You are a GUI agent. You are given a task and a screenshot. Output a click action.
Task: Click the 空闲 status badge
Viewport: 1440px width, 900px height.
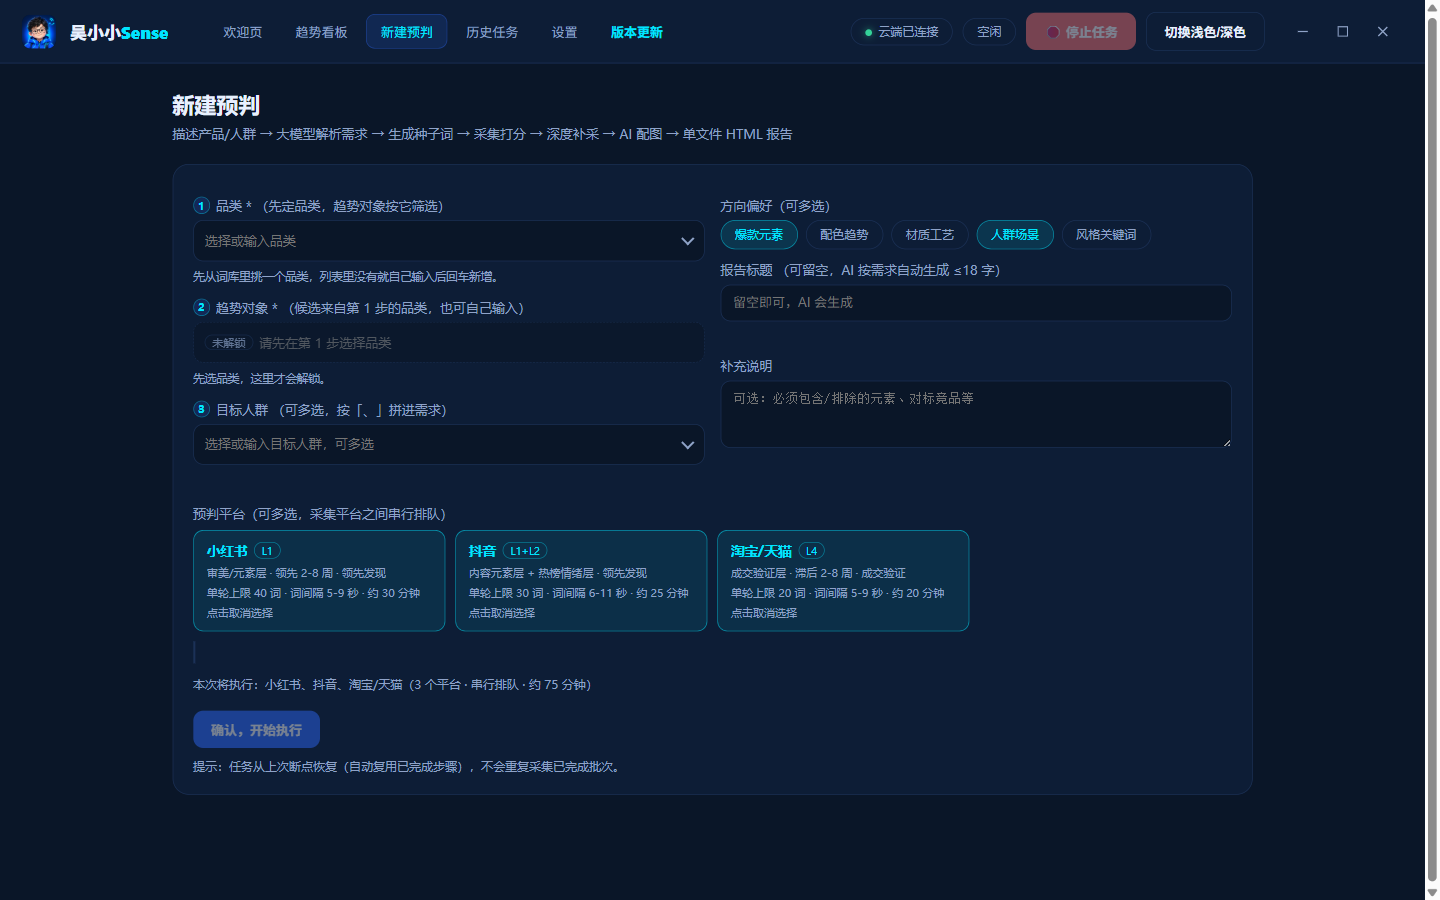point(989,32)
